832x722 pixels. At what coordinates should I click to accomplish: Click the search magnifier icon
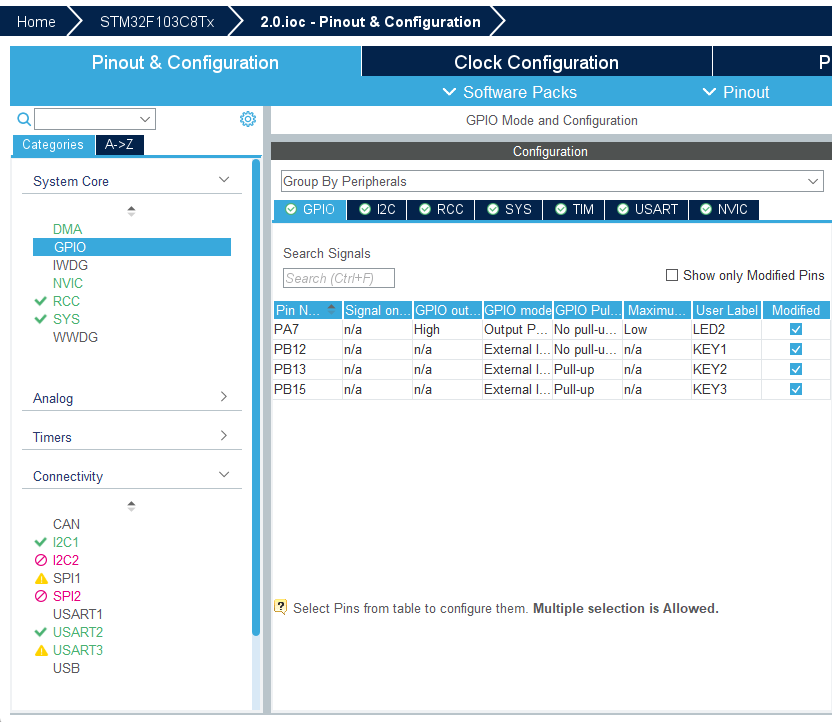pos(24,119)
